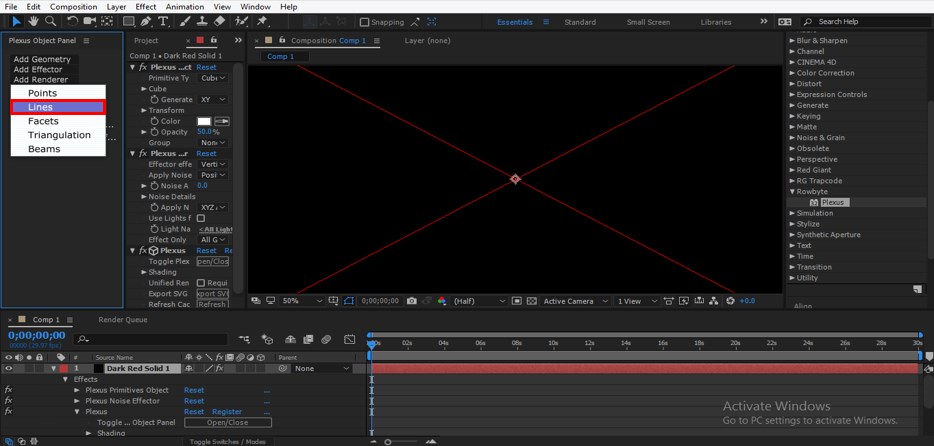The width and height of the screenshot is (934, 446).
Task: Toggle fx switch for Plexus effect in timeline
Action: [x=8, y=411]
